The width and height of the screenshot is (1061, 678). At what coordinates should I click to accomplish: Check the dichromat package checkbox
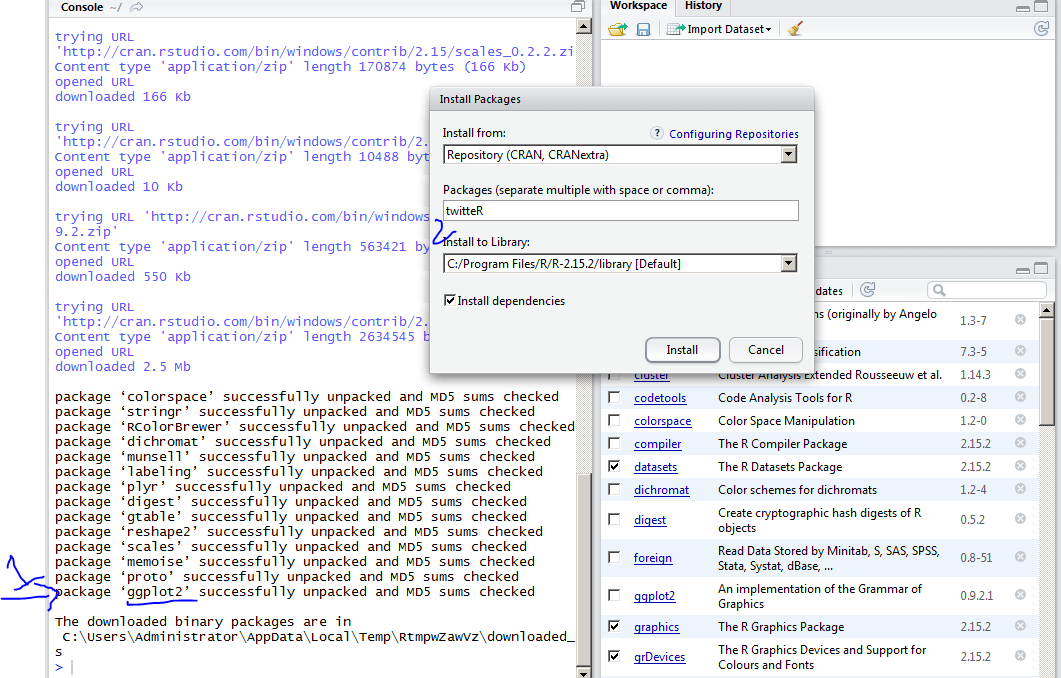click(614, 489)
